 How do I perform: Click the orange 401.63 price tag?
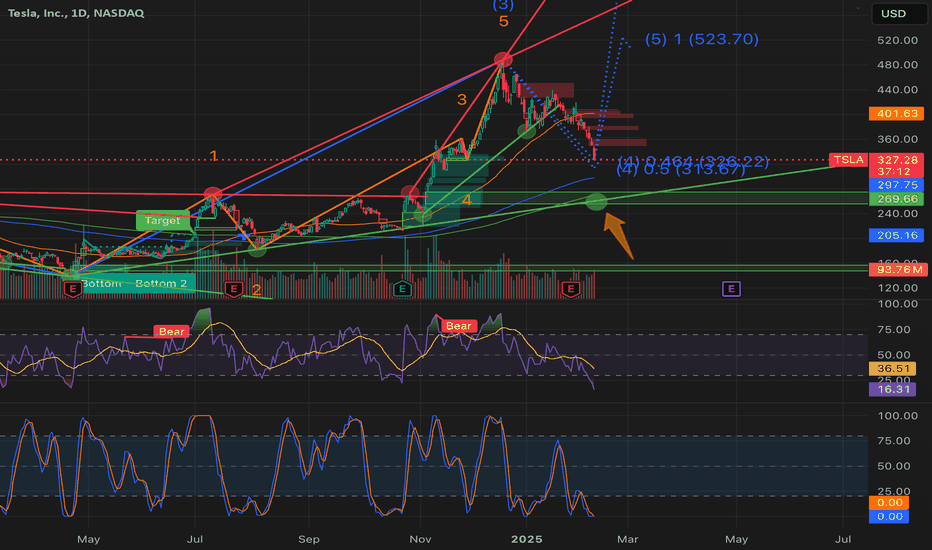896,113
